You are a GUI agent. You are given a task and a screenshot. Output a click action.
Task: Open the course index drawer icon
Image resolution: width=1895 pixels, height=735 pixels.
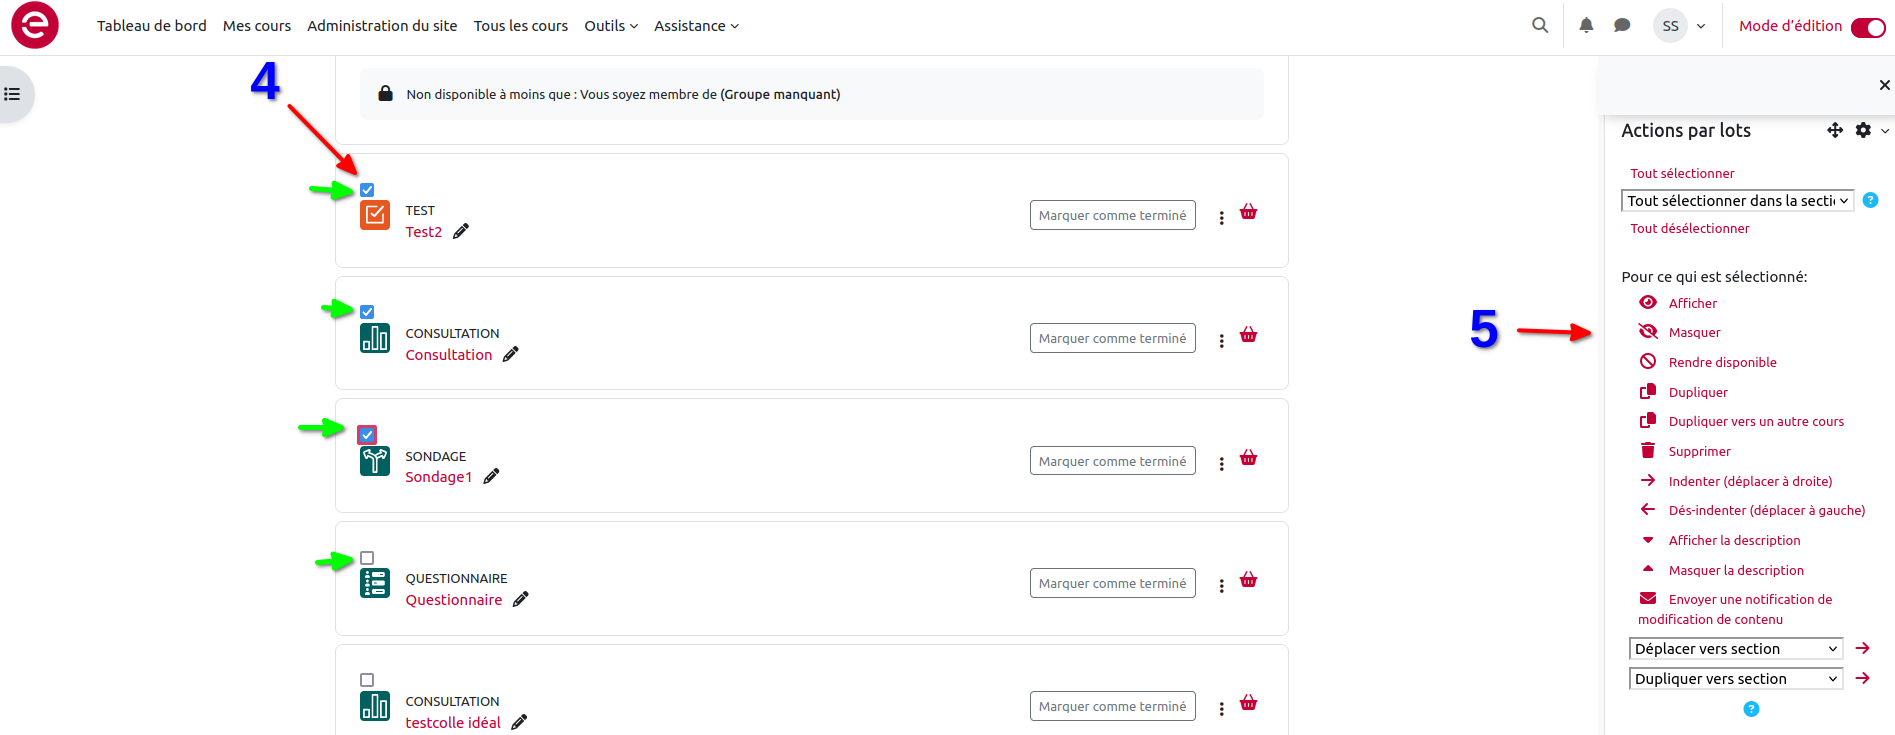coord(13,94)
